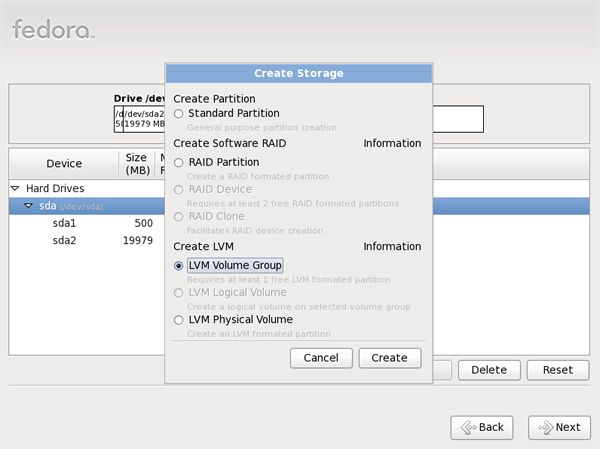Viewport: 600px width, 449px height.
Task: Select the RAID Device radio button
Action: coord(178,189)
